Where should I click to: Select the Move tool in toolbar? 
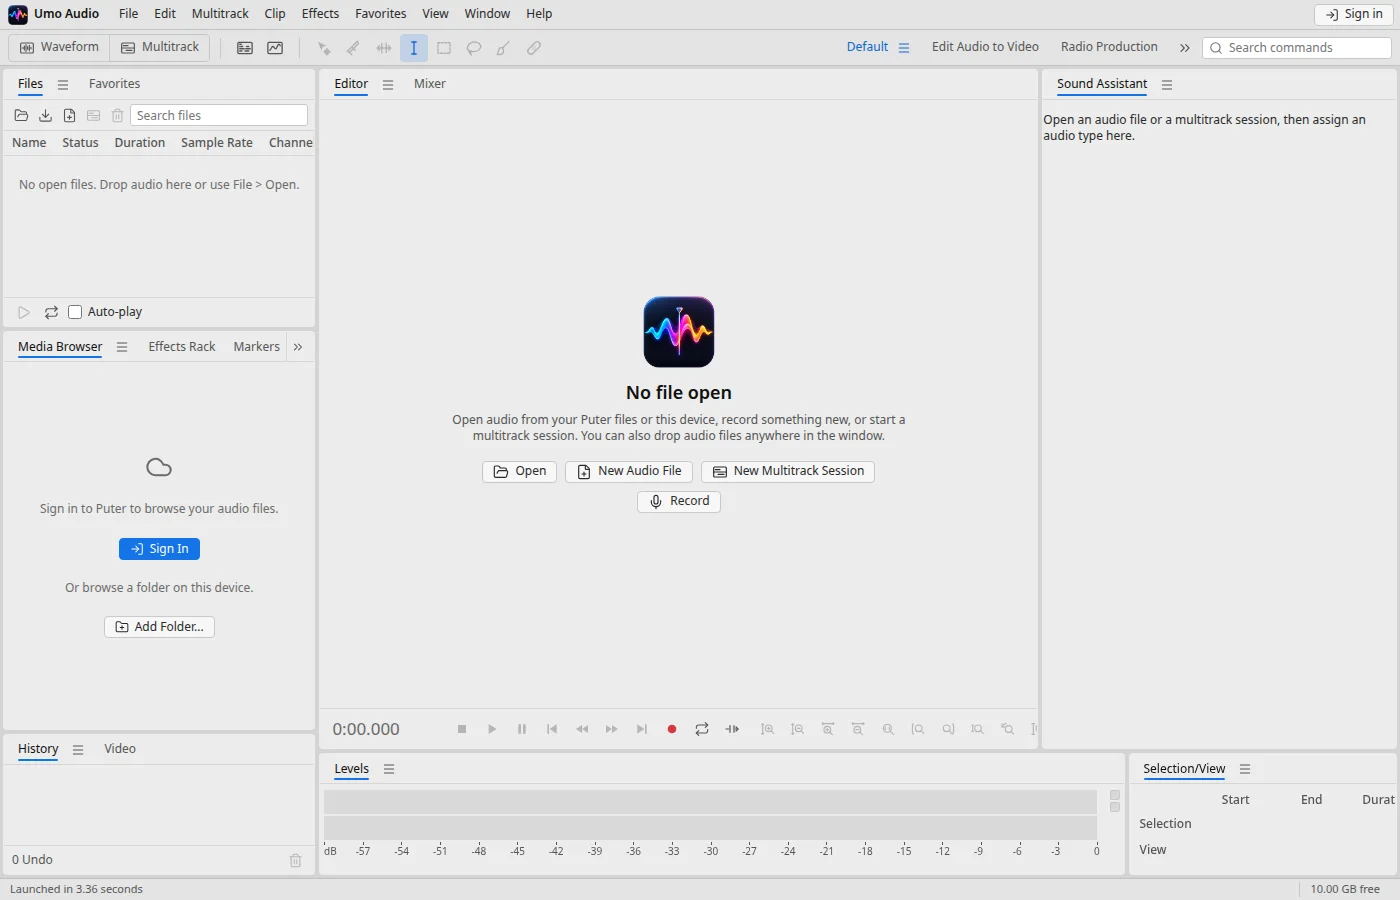[x=324, y=48]
